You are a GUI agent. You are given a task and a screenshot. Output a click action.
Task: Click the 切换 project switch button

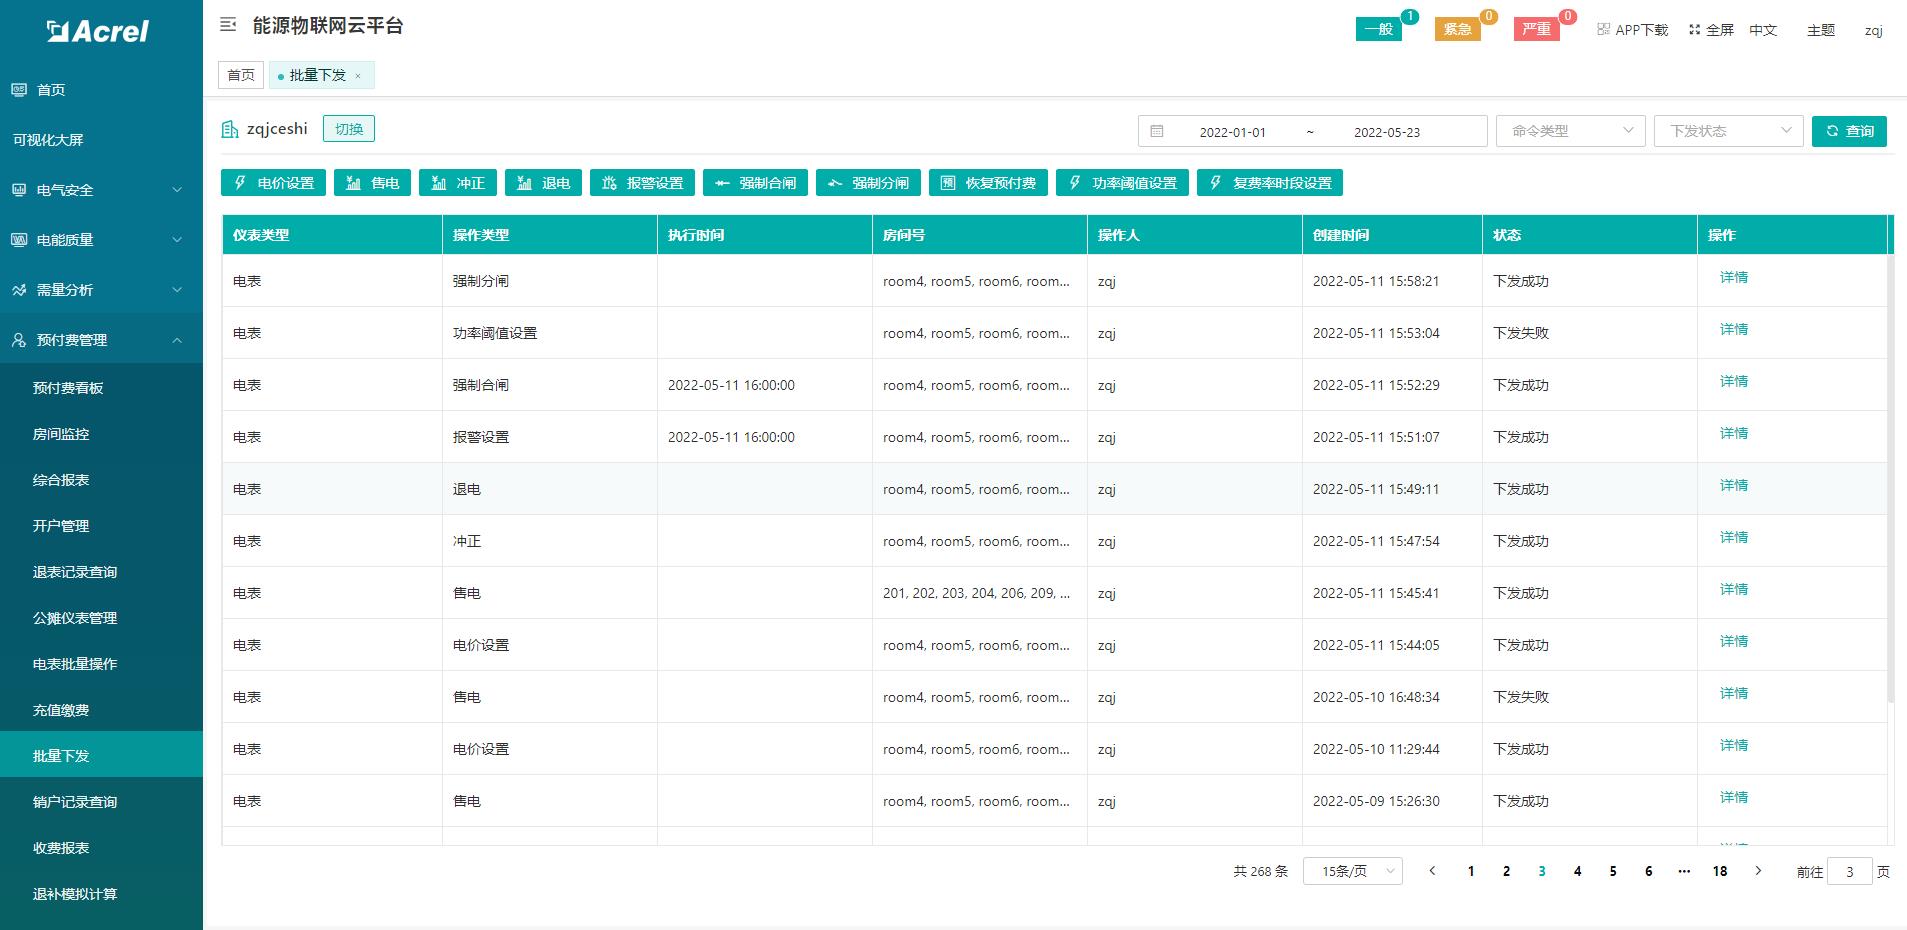(349, 129)
